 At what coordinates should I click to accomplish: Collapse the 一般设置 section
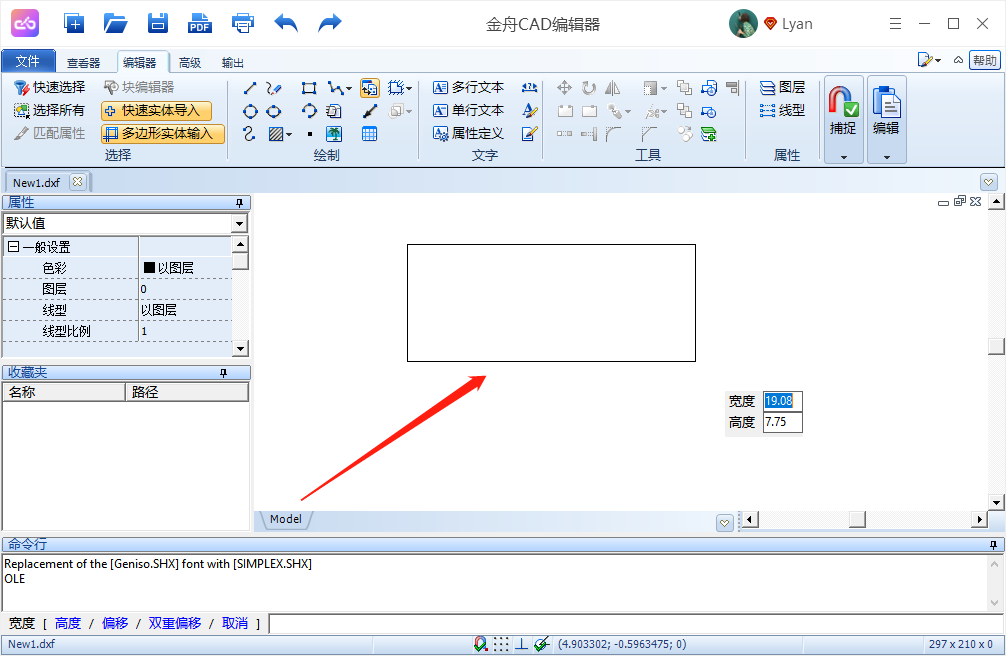tap(13, 246)
